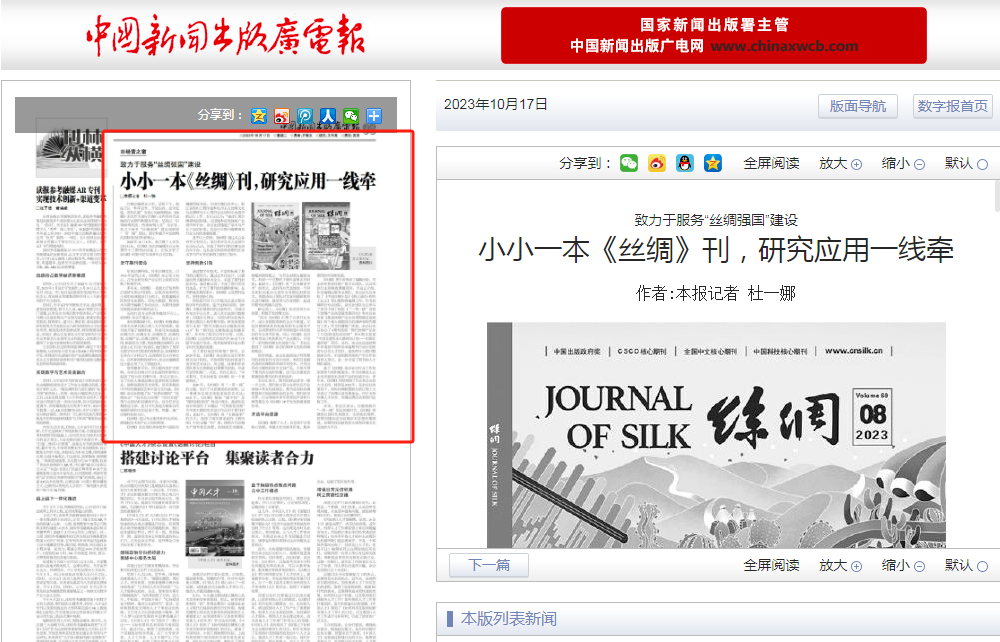Viewport: 1000px width, 642px height.
Task: Open 版面导航 page navigation
Action: pos(857,106)
